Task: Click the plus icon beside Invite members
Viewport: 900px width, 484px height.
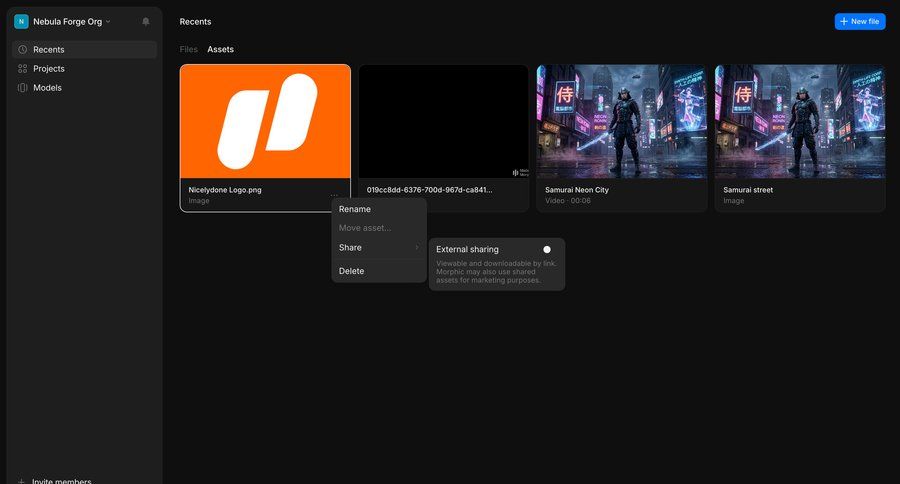Action: pyautogui.click(x=21, y=481)
